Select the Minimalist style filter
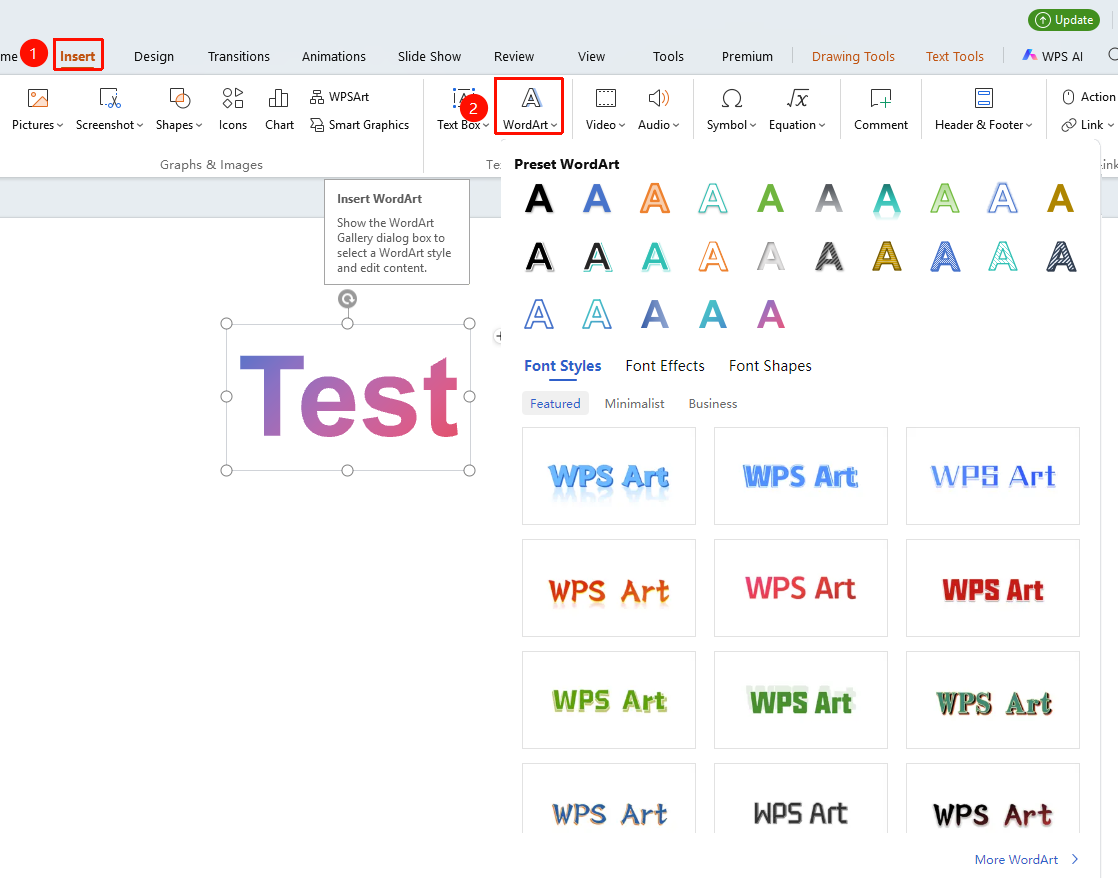 [635, 404]
